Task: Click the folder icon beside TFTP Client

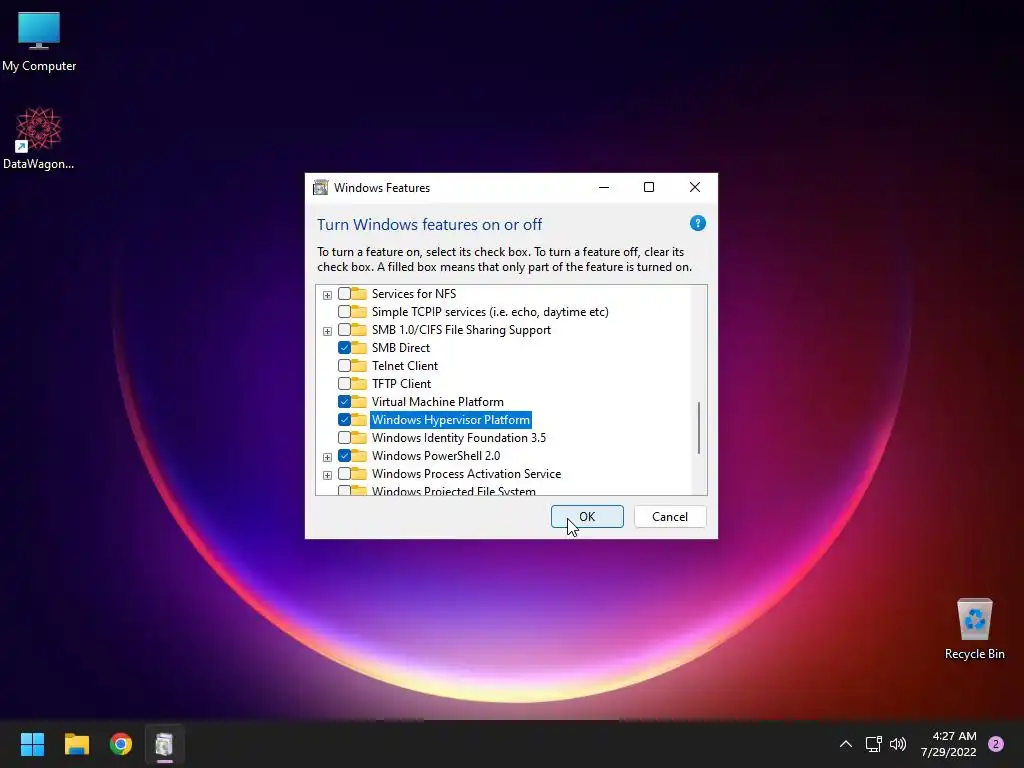Action: point(359,383)
